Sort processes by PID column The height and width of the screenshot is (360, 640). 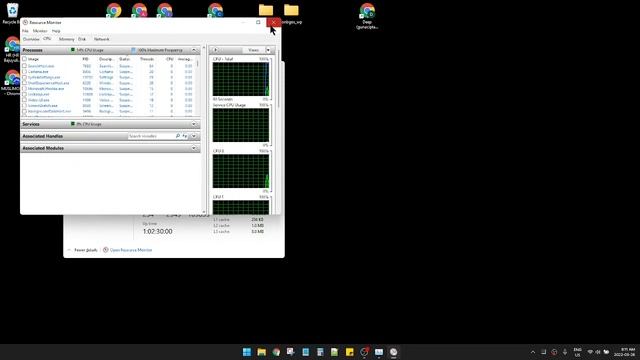point(85,59)
